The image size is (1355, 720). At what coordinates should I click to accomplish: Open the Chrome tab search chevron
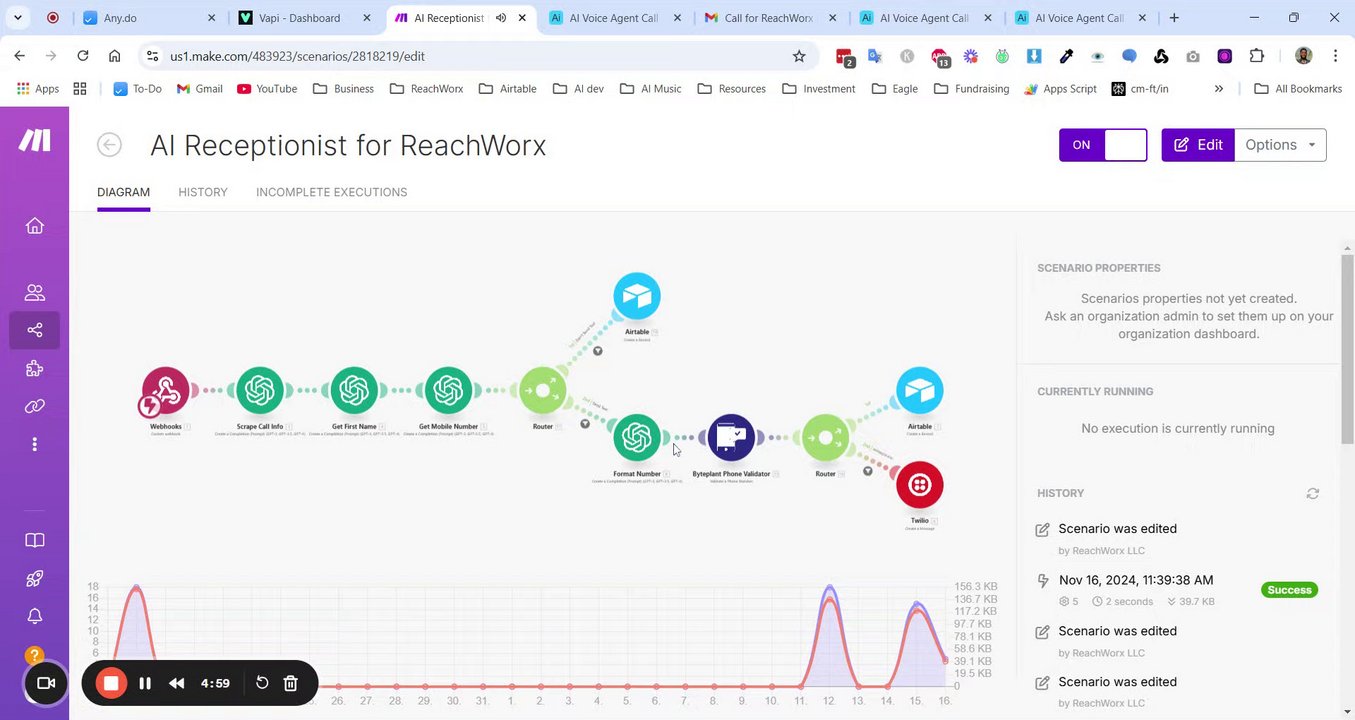(18, 18)
